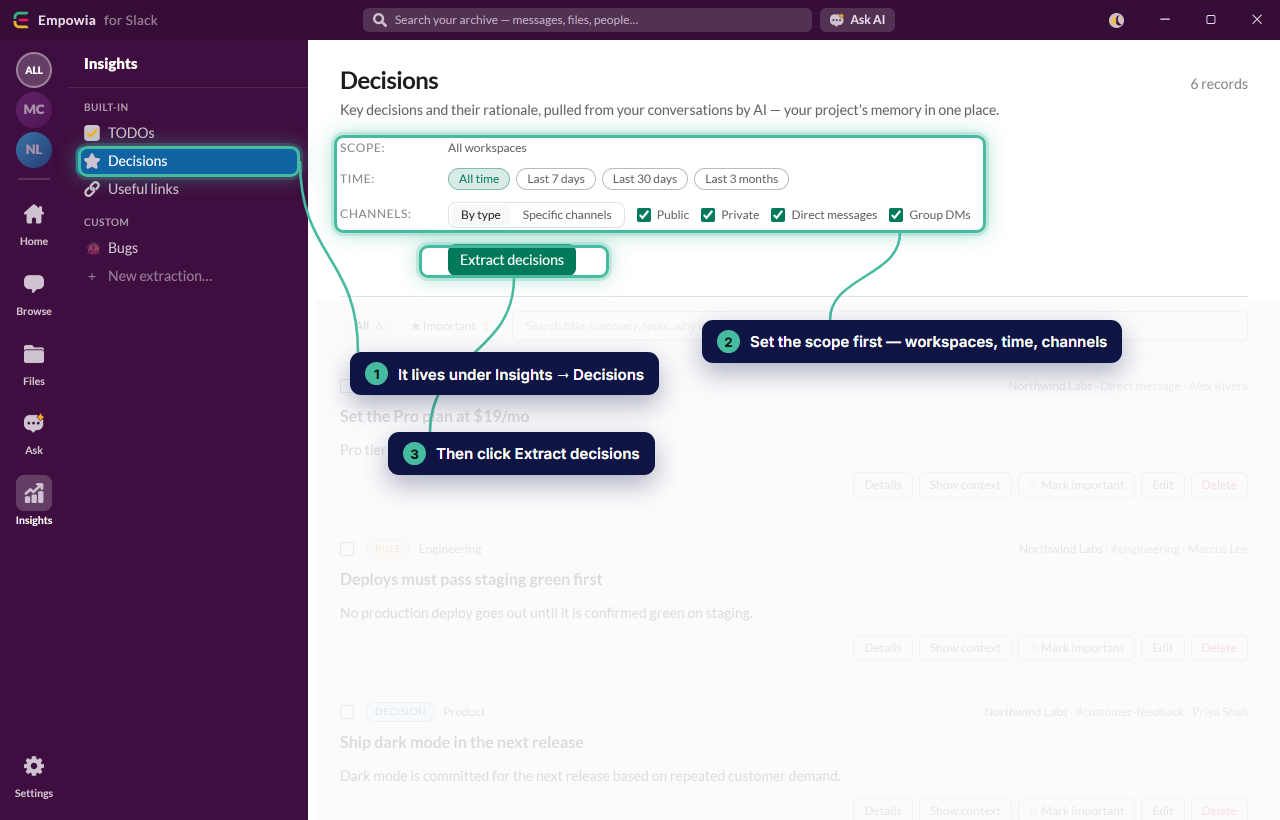
Task: Focus the Search your archive field
Action: click(587, 20)
